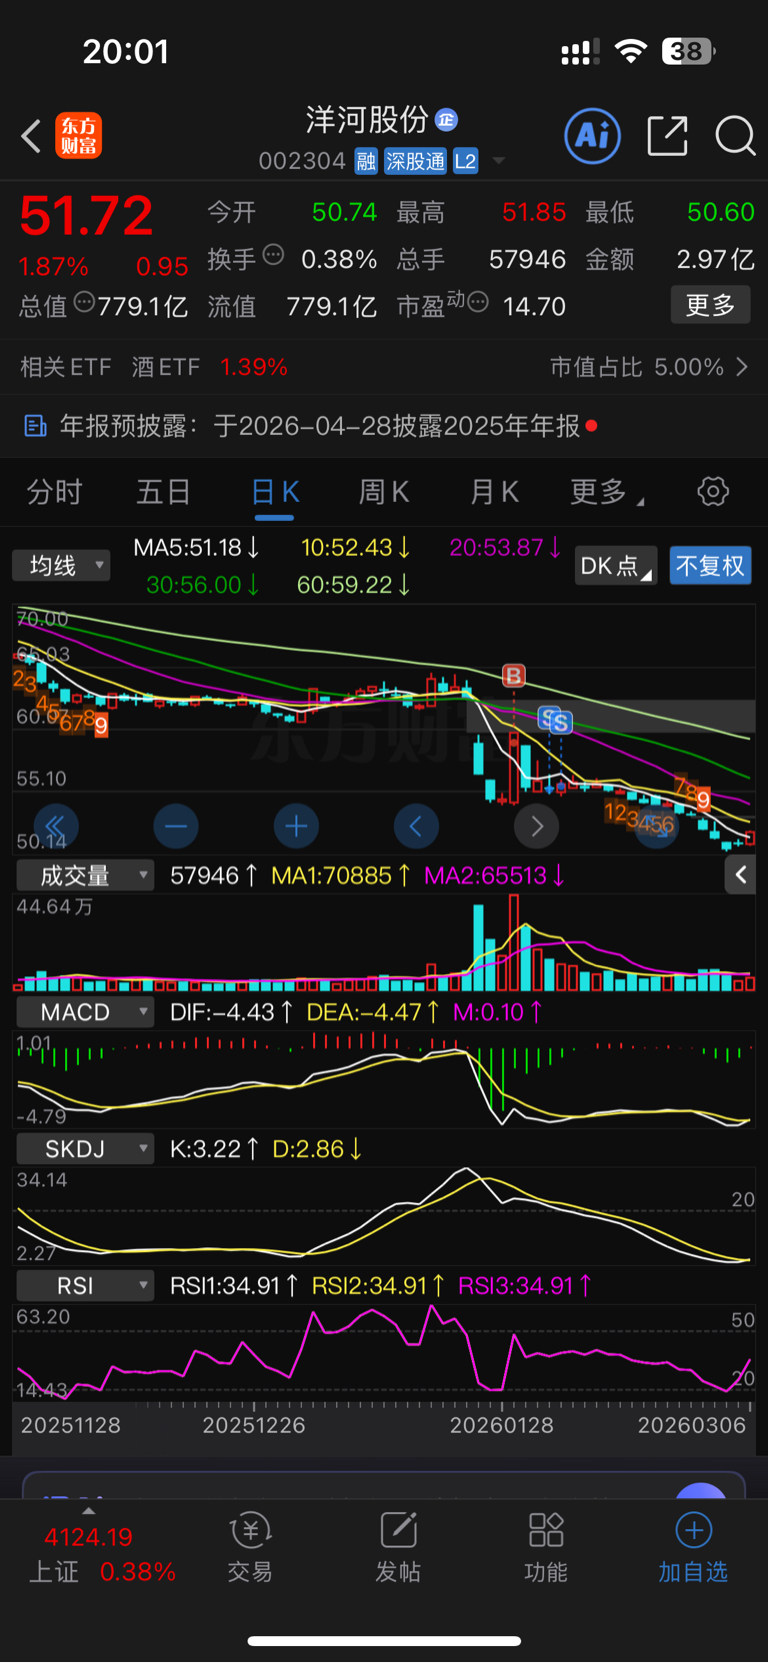Tap the MA5:51.18 value
The width and height of the screenshot is (768, 1663).
pos(196,548)
